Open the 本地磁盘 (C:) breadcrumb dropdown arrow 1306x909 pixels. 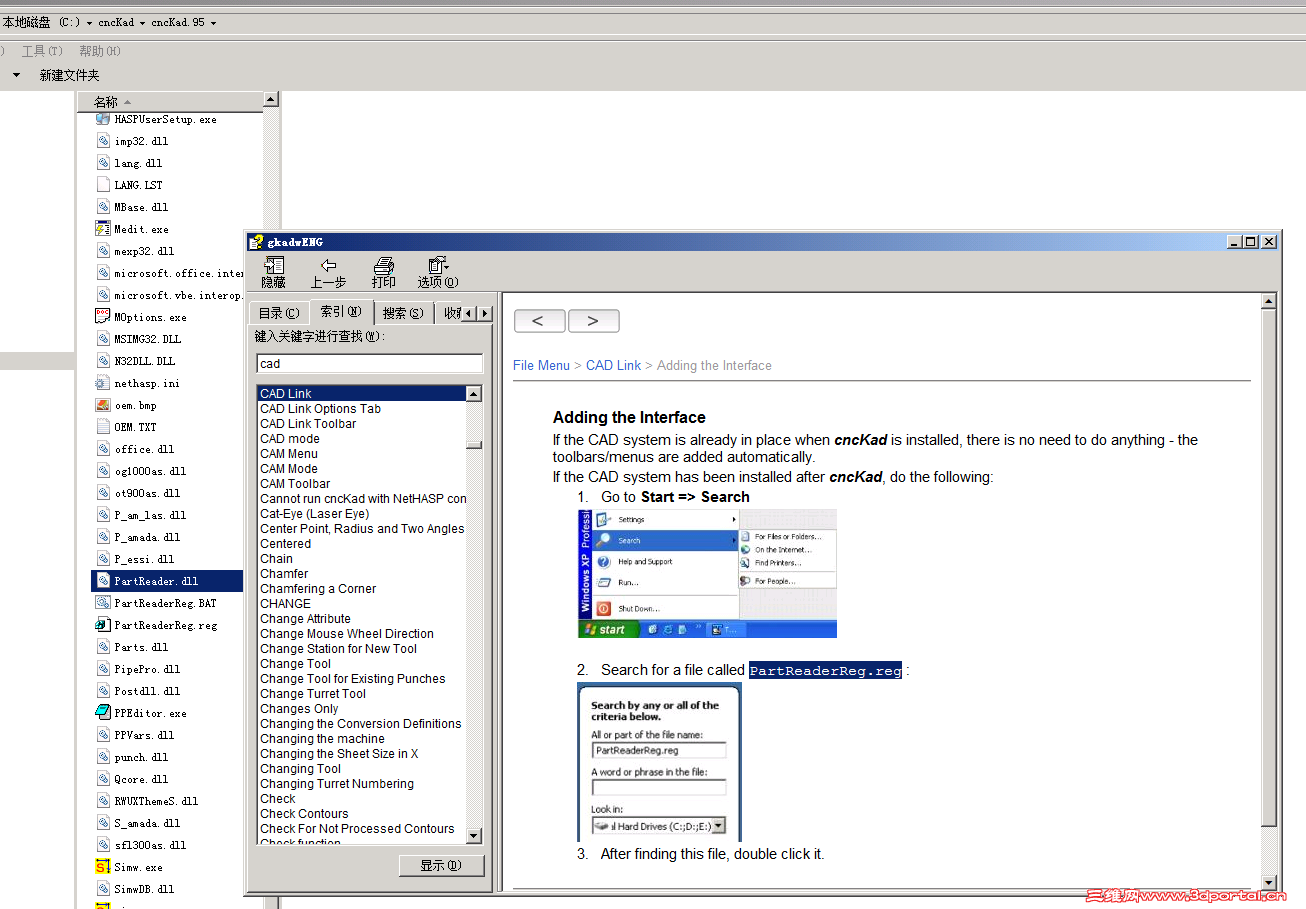tap(90, 22)
